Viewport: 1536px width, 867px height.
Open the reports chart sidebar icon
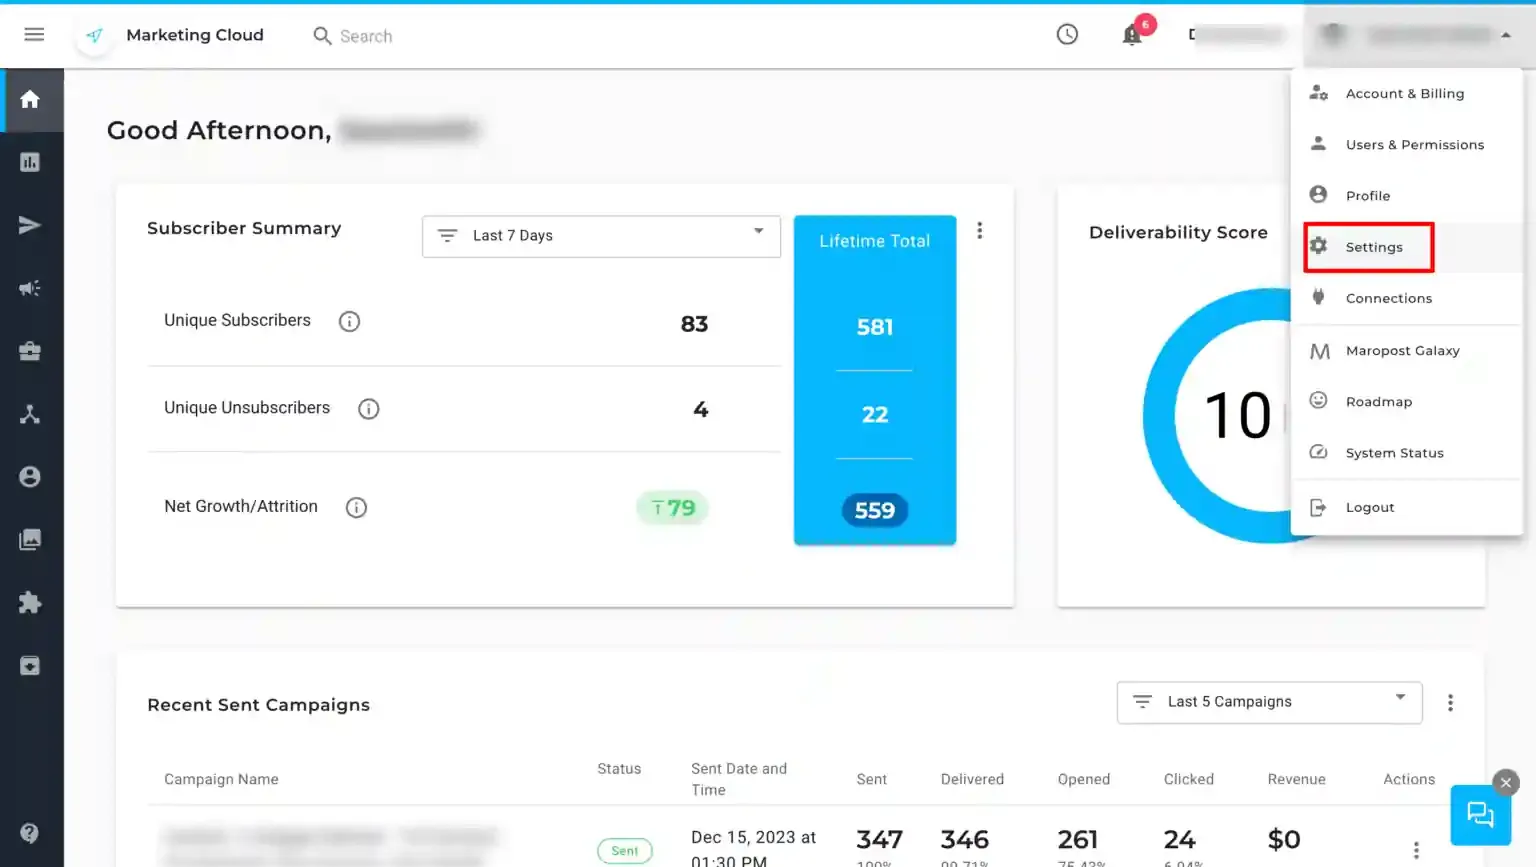(x=30, y=162)
